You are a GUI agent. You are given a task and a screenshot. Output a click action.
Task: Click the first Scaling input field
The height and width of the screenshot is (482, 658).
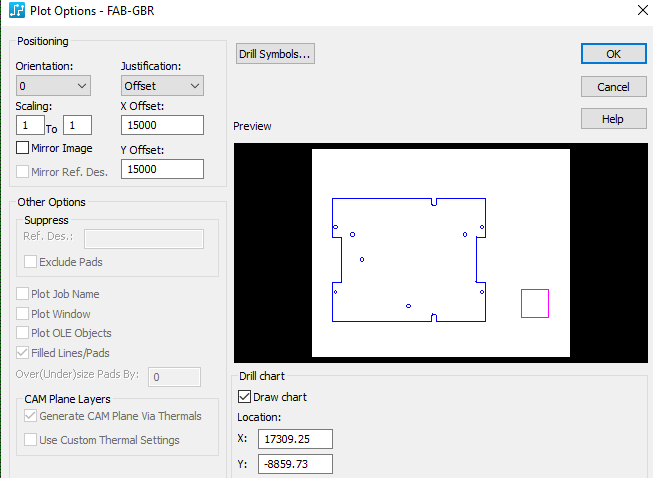pyautogui.click(x=30, y=125)
